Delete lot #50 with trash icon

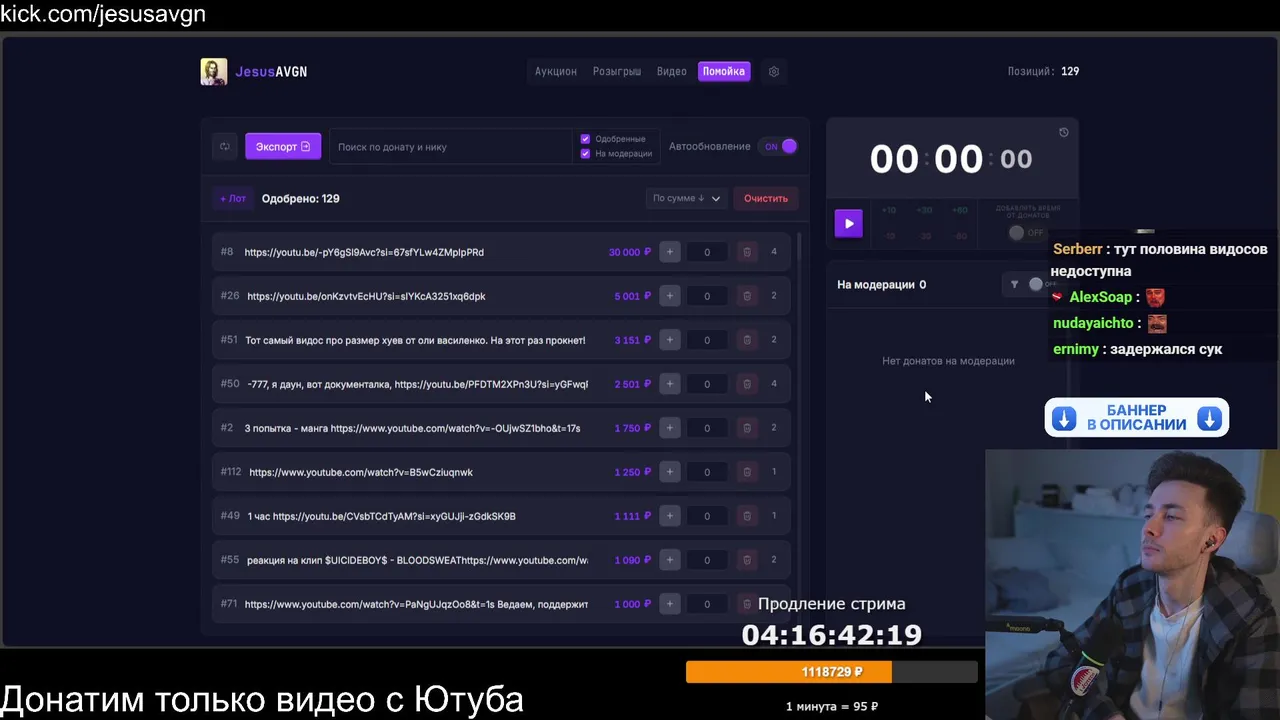[747, 384]
